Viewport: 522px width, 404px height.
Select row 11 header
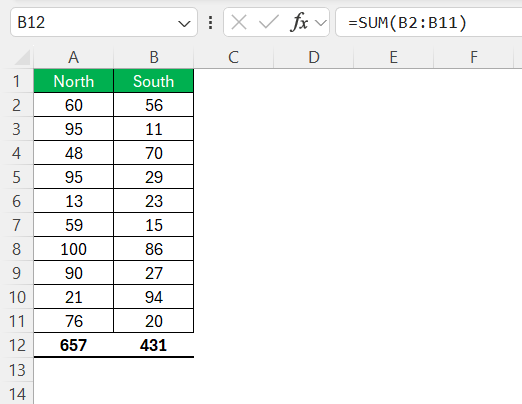[x=17, y=321]
